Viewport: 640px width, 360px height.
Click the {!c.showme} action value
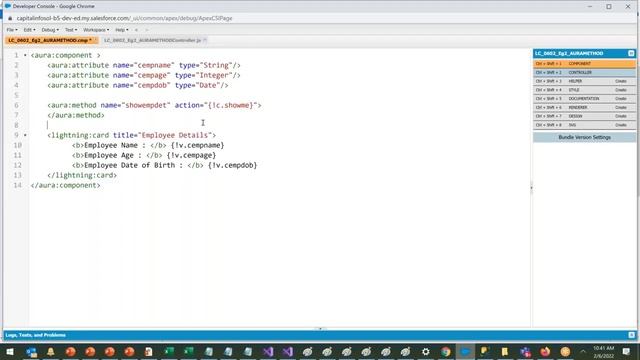click(230, 105)
